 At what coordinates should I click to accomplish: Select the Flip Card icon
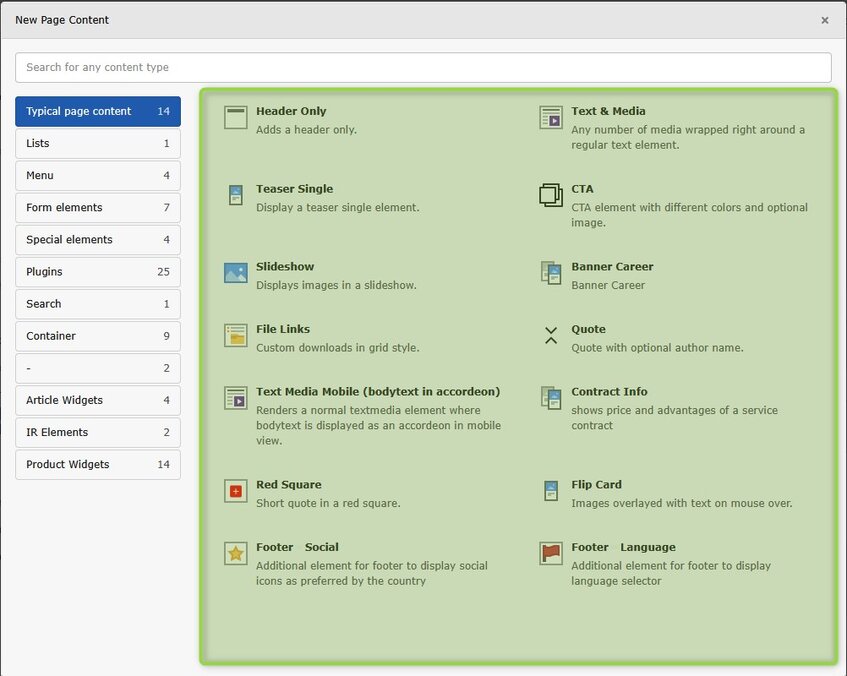pos(551,491)
